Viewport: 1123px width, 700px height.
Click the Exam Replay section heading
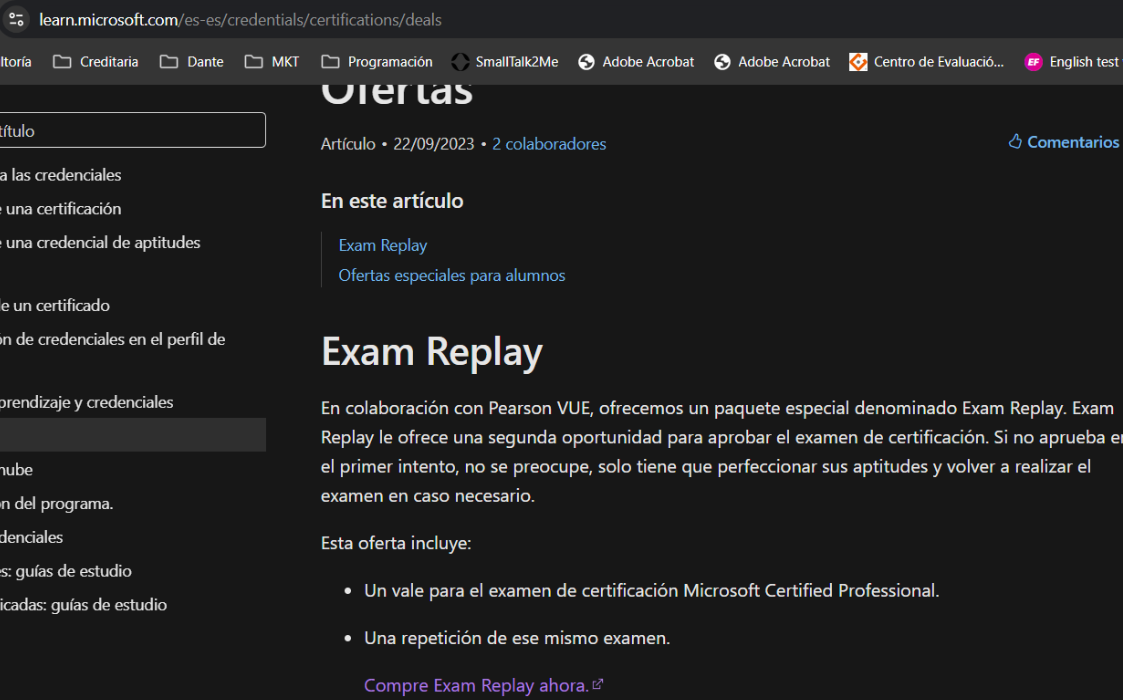pyautogui.click(x=432, y=353)
